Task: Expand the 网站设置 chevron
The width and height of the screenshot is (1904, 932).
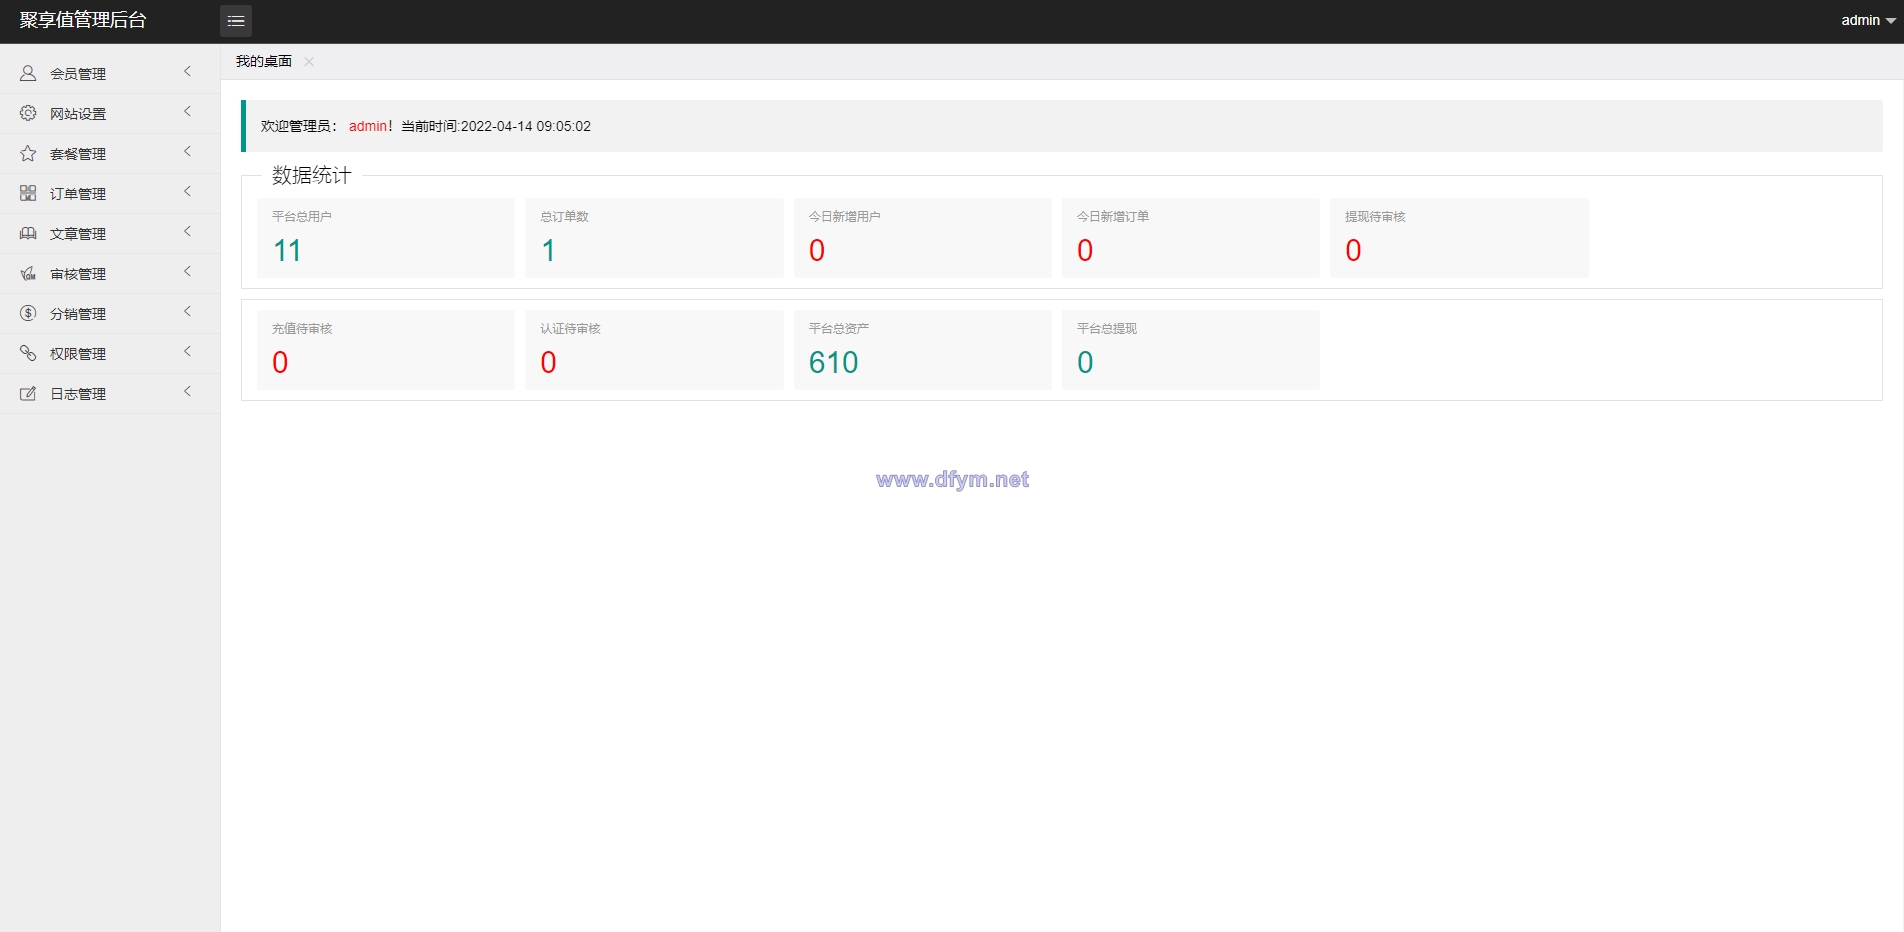Action: [187, 111]
